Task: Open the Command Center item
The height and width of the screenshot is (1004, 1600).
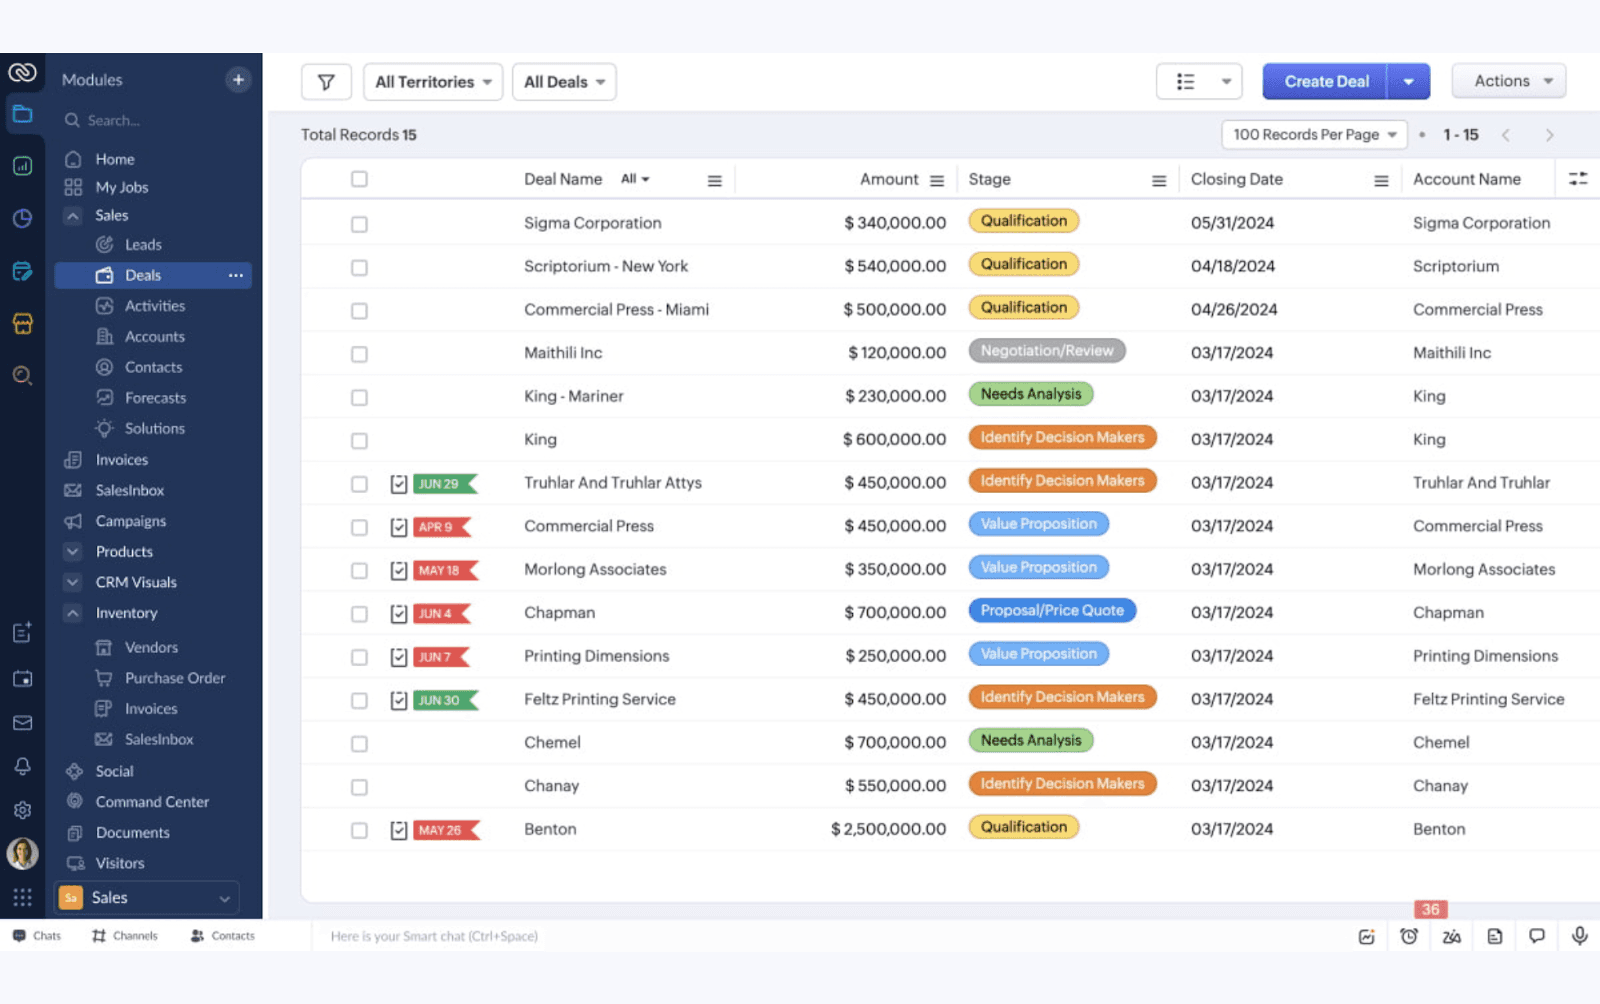Action: tap(137, 802)
